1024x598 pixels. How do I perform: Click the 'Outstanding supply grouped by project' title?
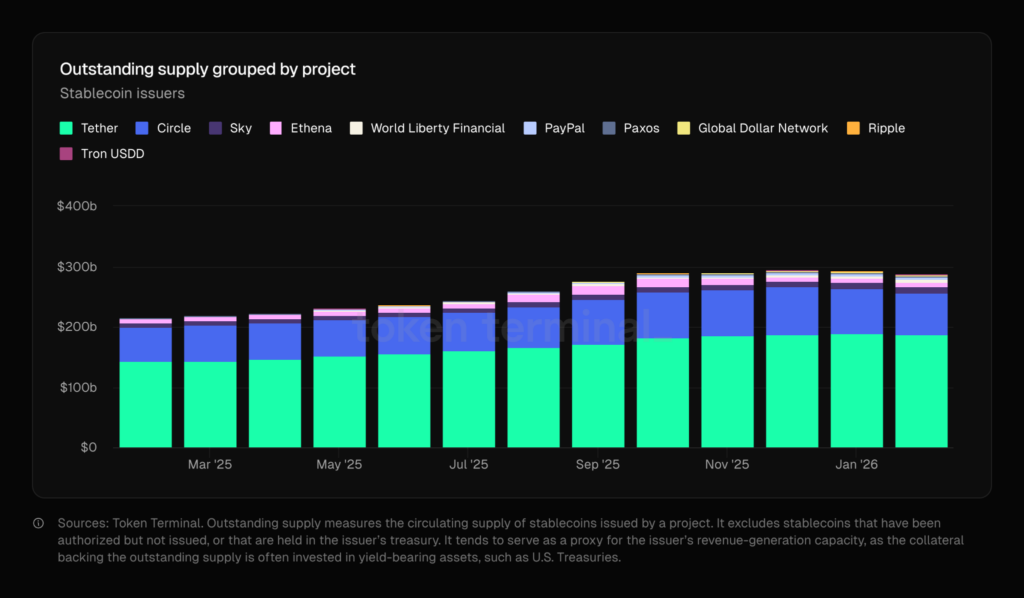point(208,69)
